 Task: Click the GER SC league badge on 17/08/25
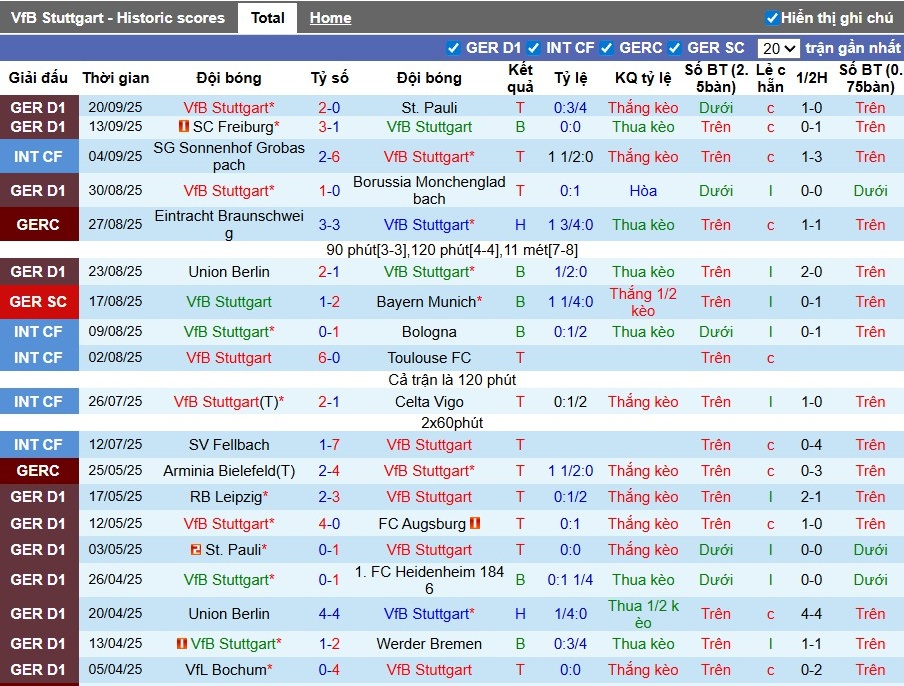pos(38,301)
